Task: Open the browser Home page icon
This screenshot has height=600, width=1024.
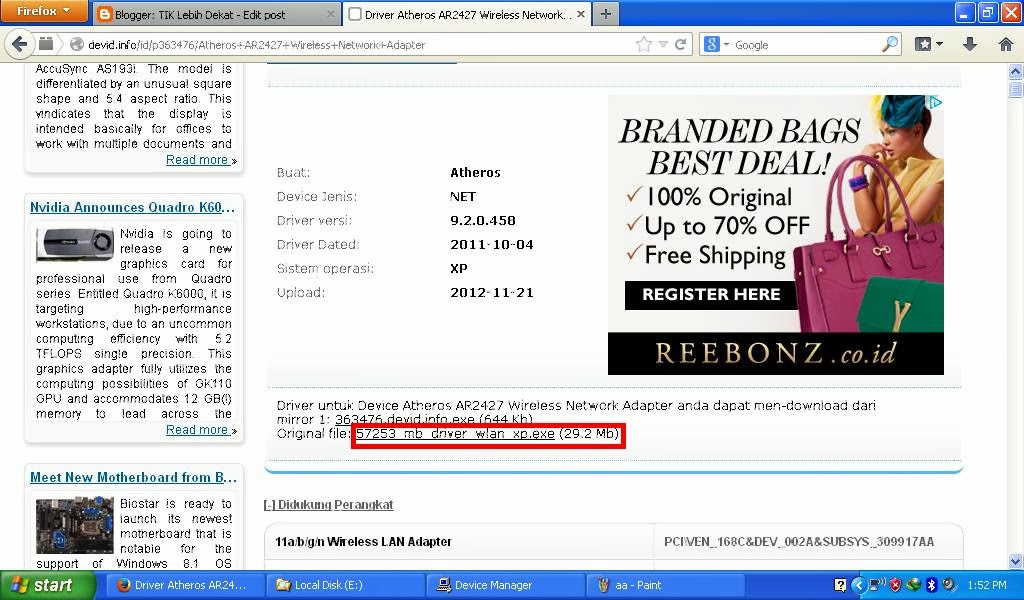Action: click(1005, 45)
